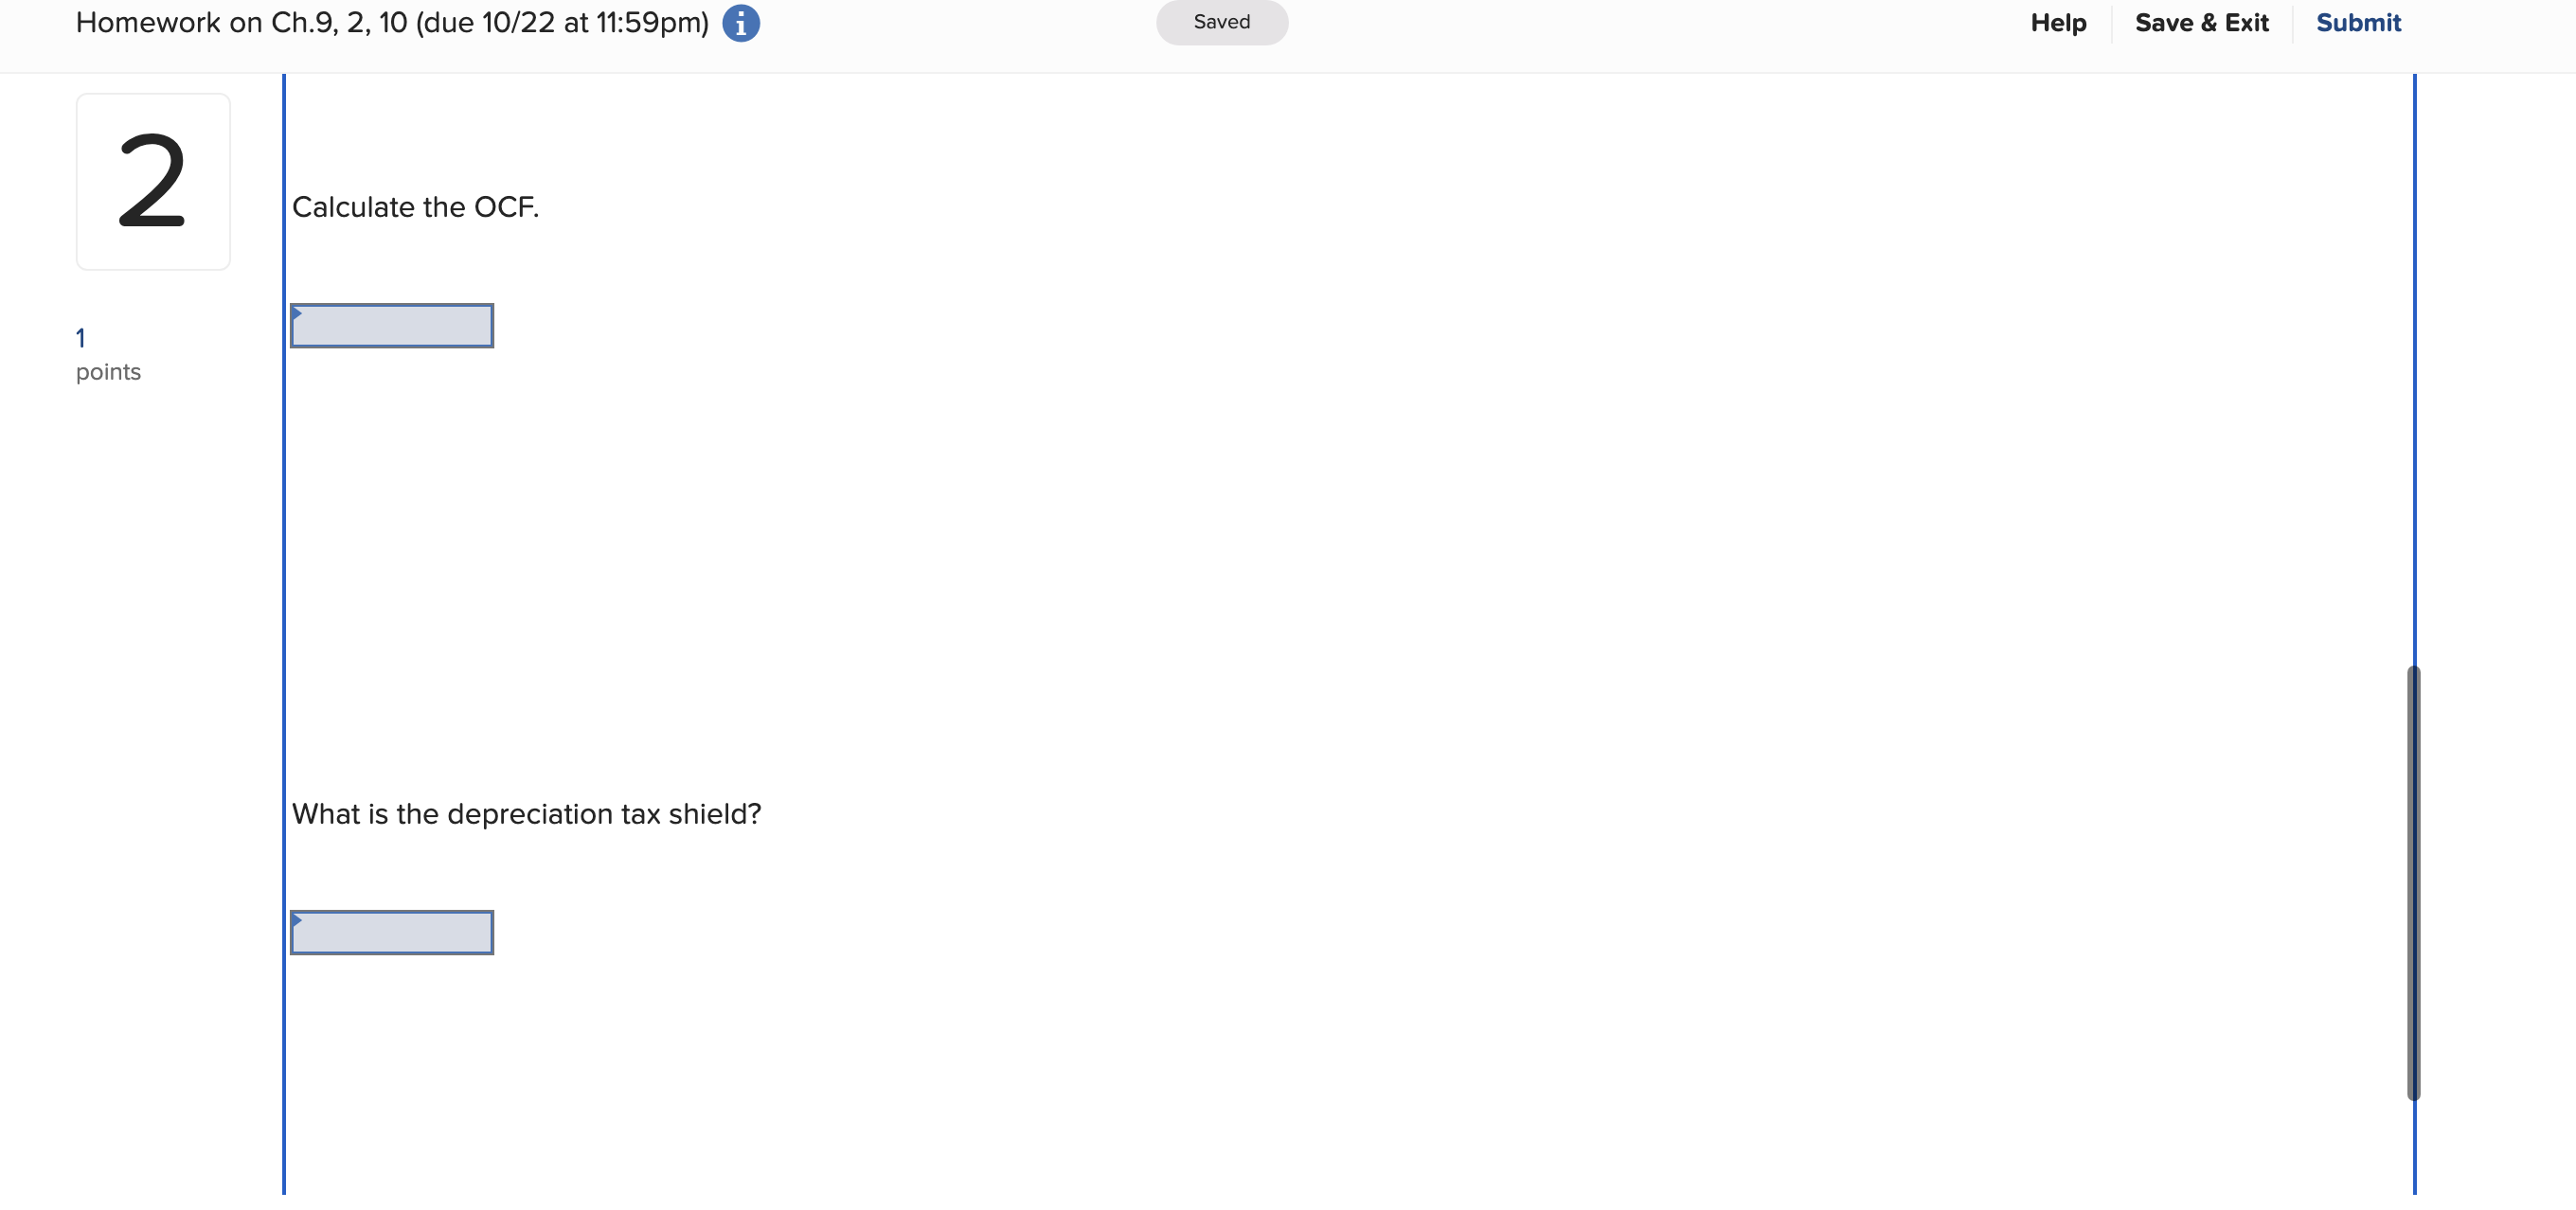2576x1210 pixels.
Task: Open the triangle disclosure on the first answer box
Action: (x=297, y=313)
